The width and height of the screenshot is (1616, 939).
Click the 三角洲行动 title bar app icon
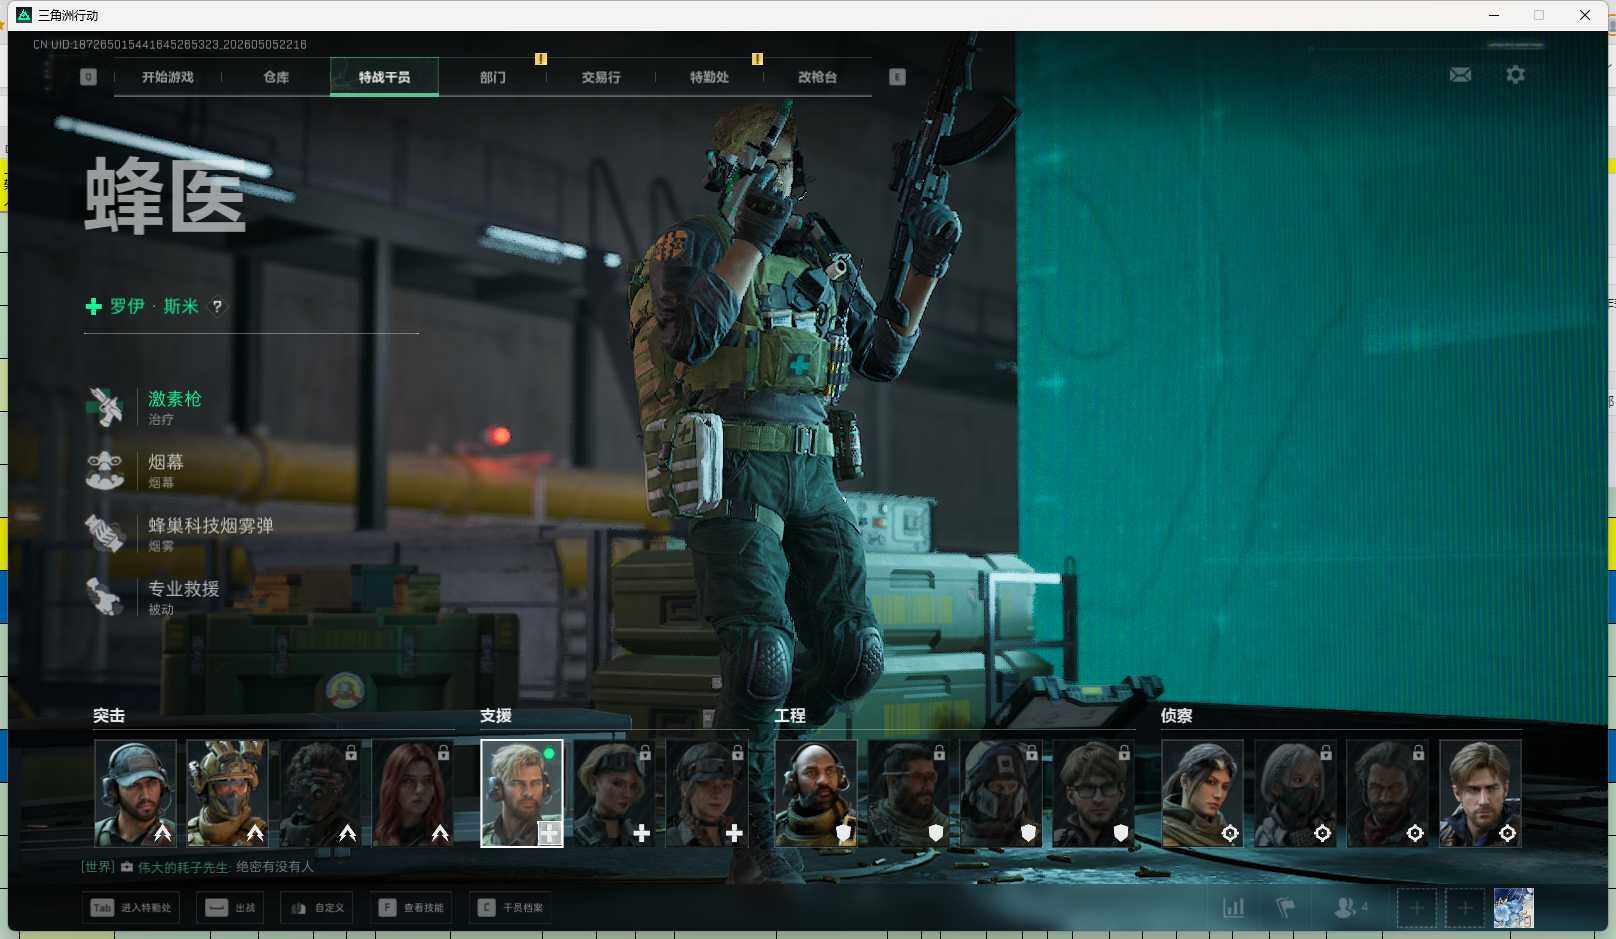pos(24,15)
